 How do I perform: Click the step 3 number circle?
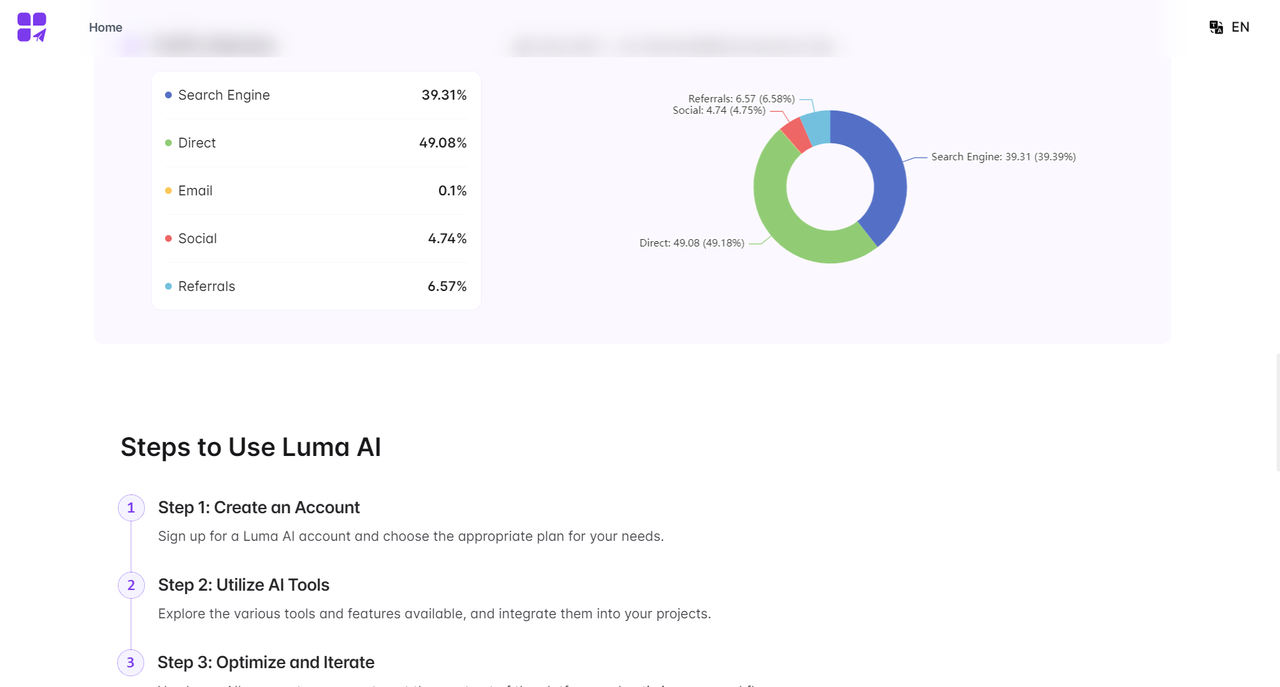(131, 662)
